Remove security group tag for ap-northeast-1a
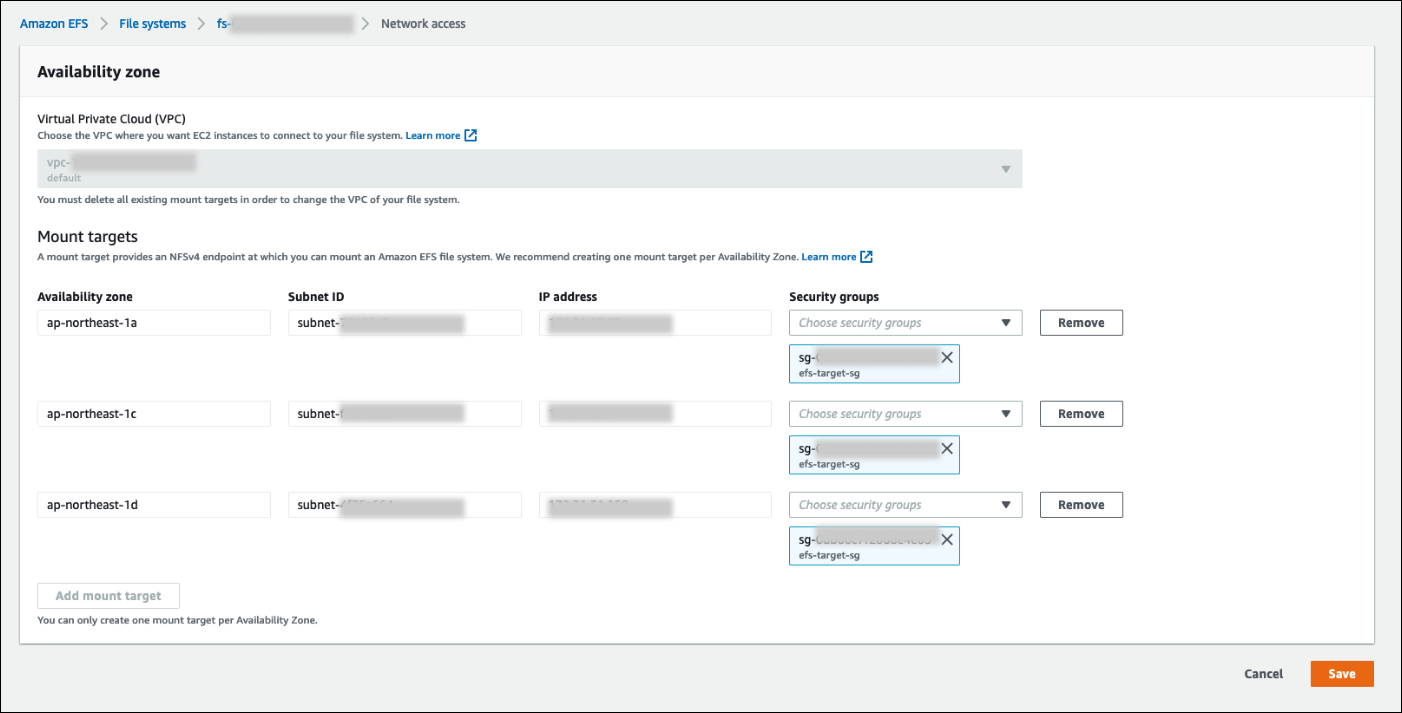This screenshot has width=1402, height=713. point(946,358)
